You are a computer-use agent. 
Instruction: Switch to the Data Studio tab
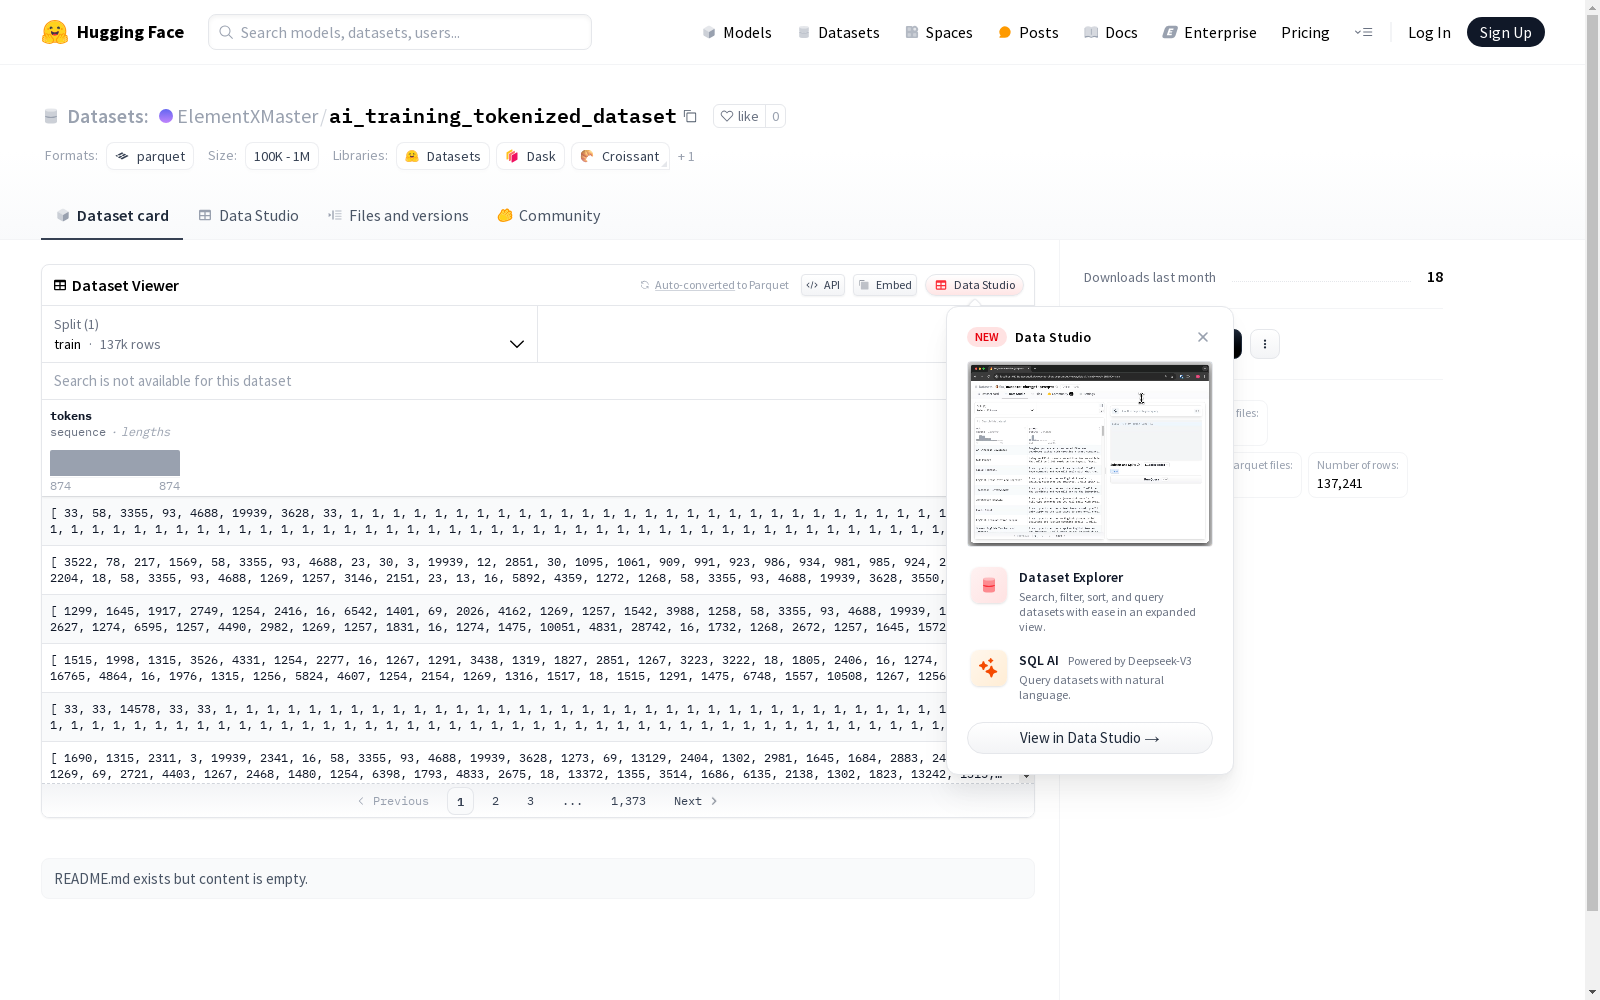pos(249,216)
